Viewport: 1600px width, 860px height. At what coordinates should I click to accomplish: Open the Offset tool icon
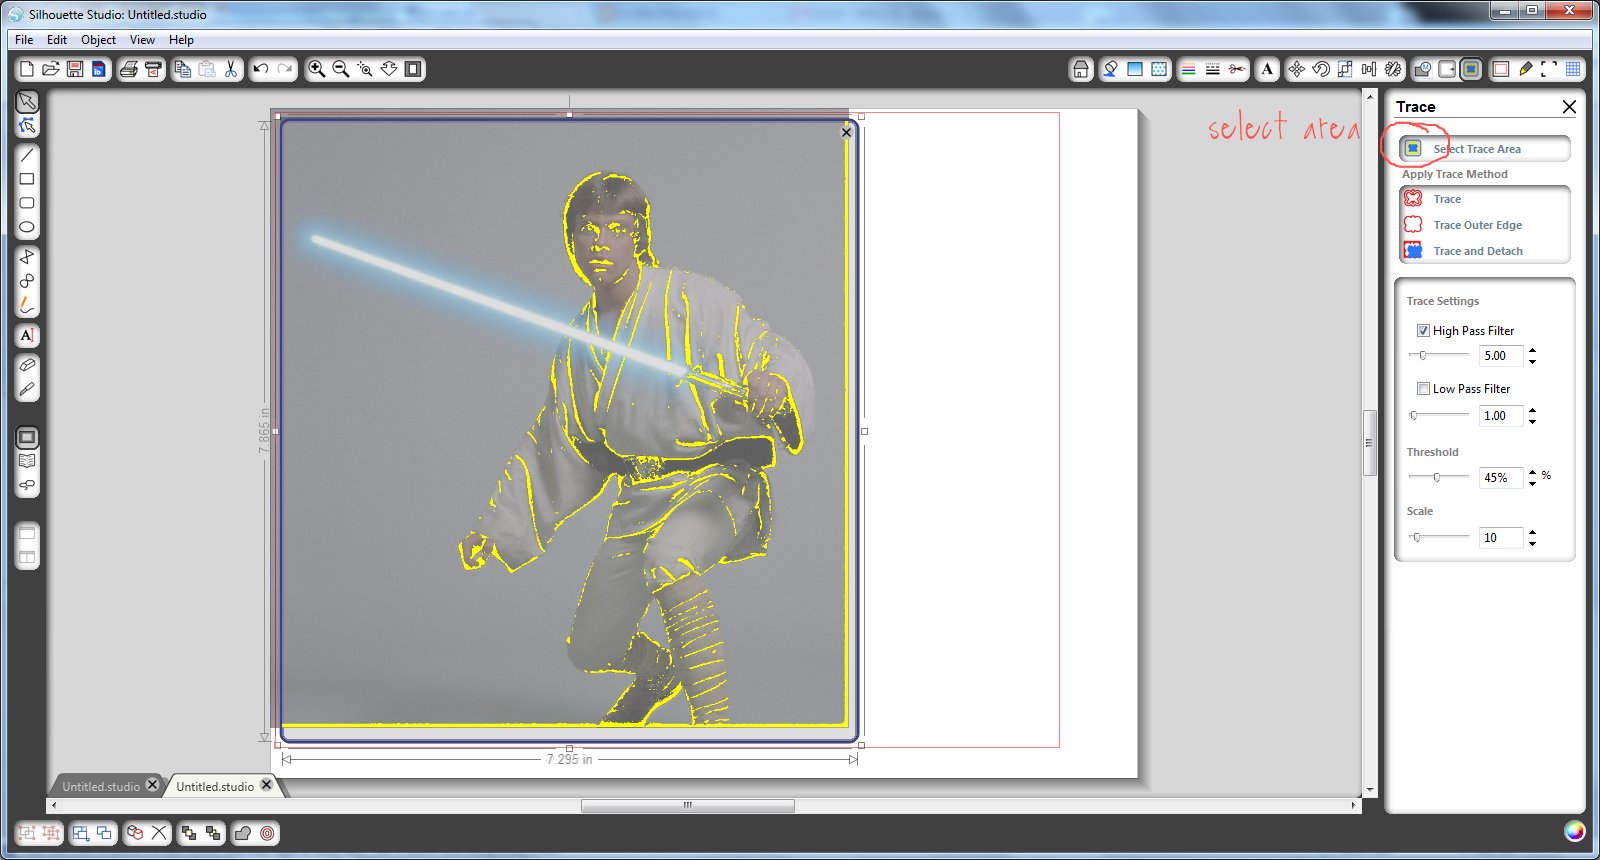coord(267,833)
